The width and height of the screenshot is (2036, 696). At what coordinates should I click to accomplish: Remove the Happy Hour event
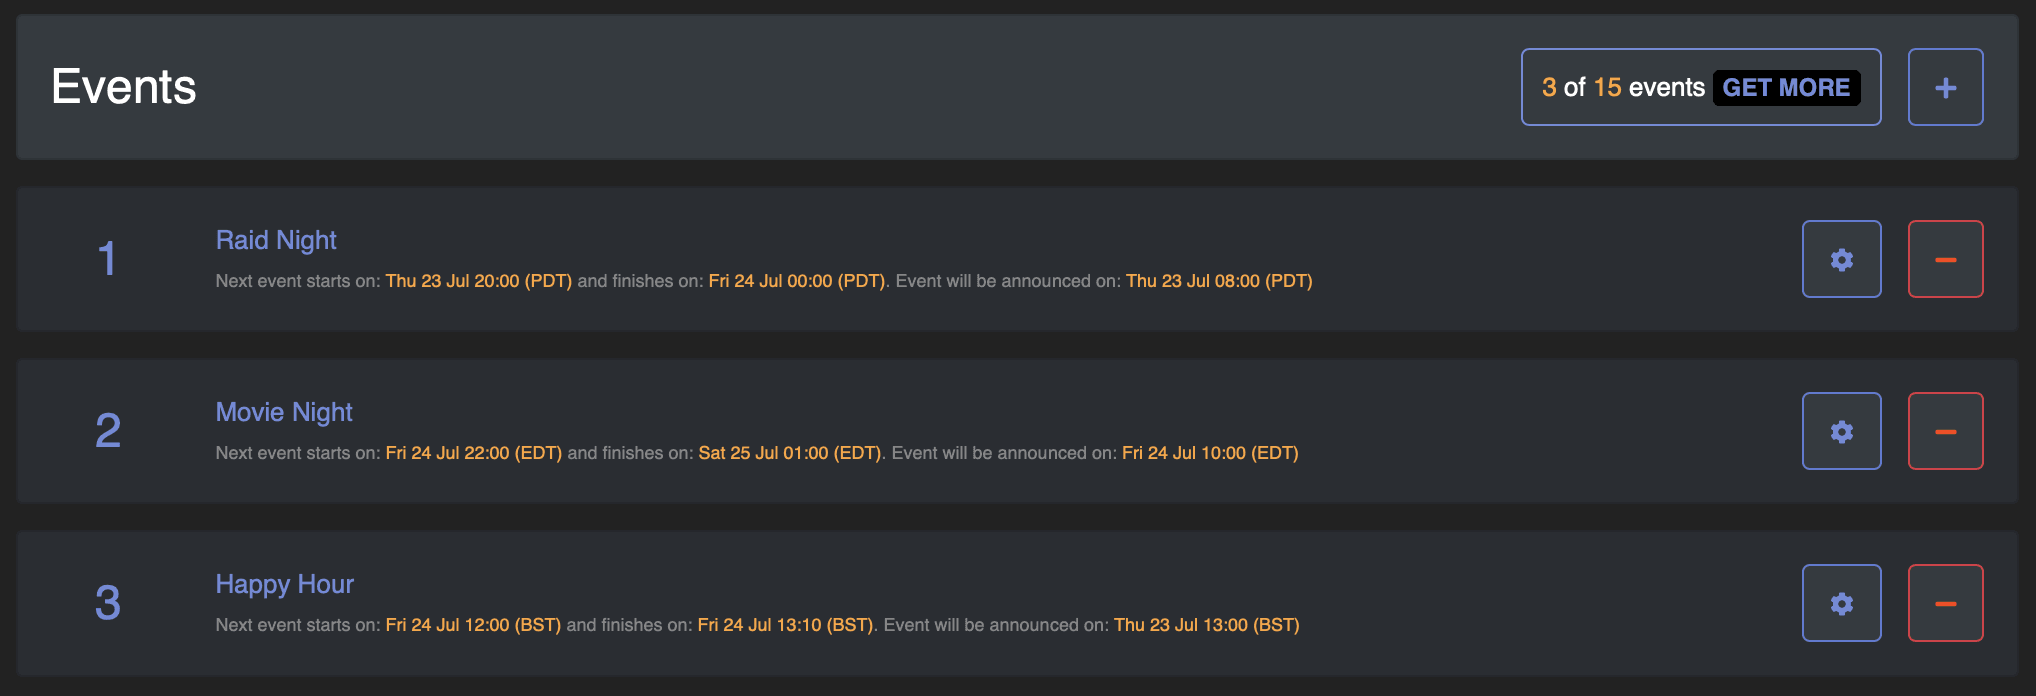coord(1945,603)
